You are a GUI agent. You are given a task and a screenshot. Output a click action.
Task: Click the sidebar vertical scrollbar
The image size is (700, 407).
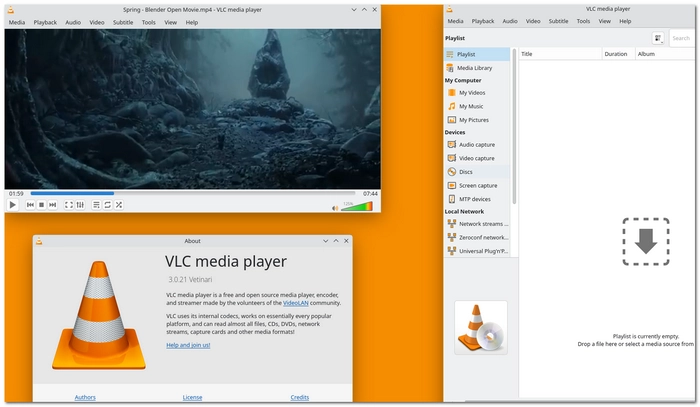(x=514, y=127)
